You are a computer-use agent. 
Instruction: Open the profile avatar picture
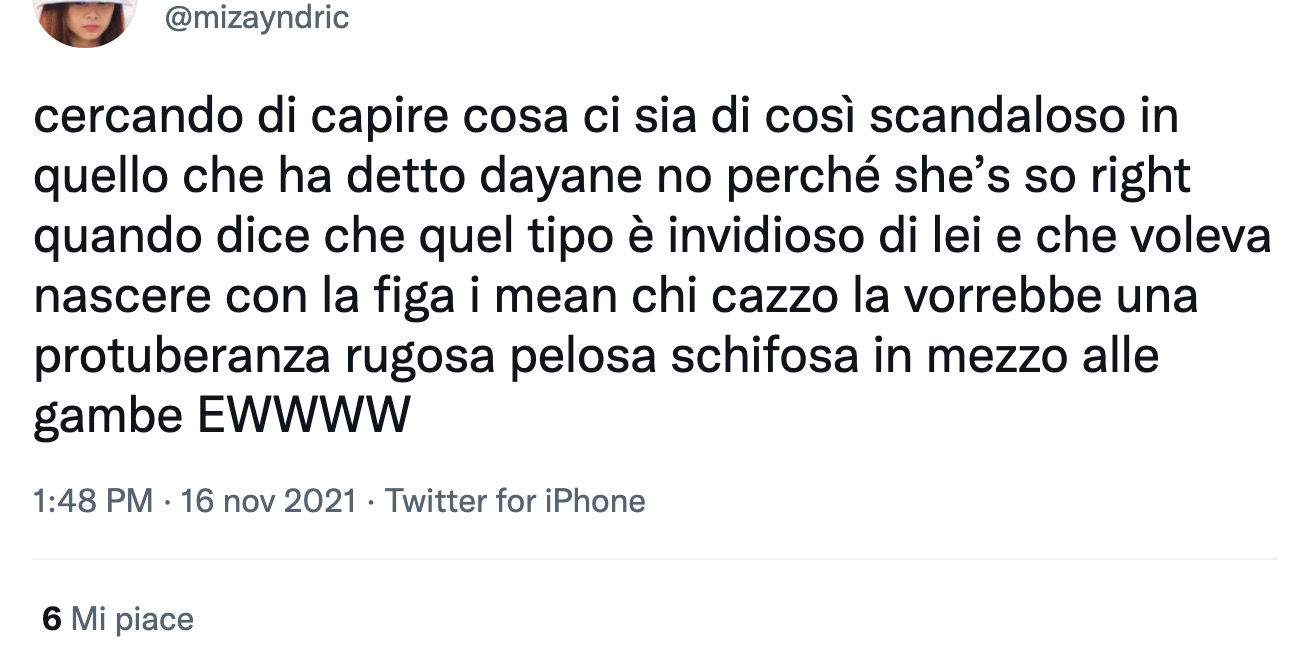tap(84, 20)
